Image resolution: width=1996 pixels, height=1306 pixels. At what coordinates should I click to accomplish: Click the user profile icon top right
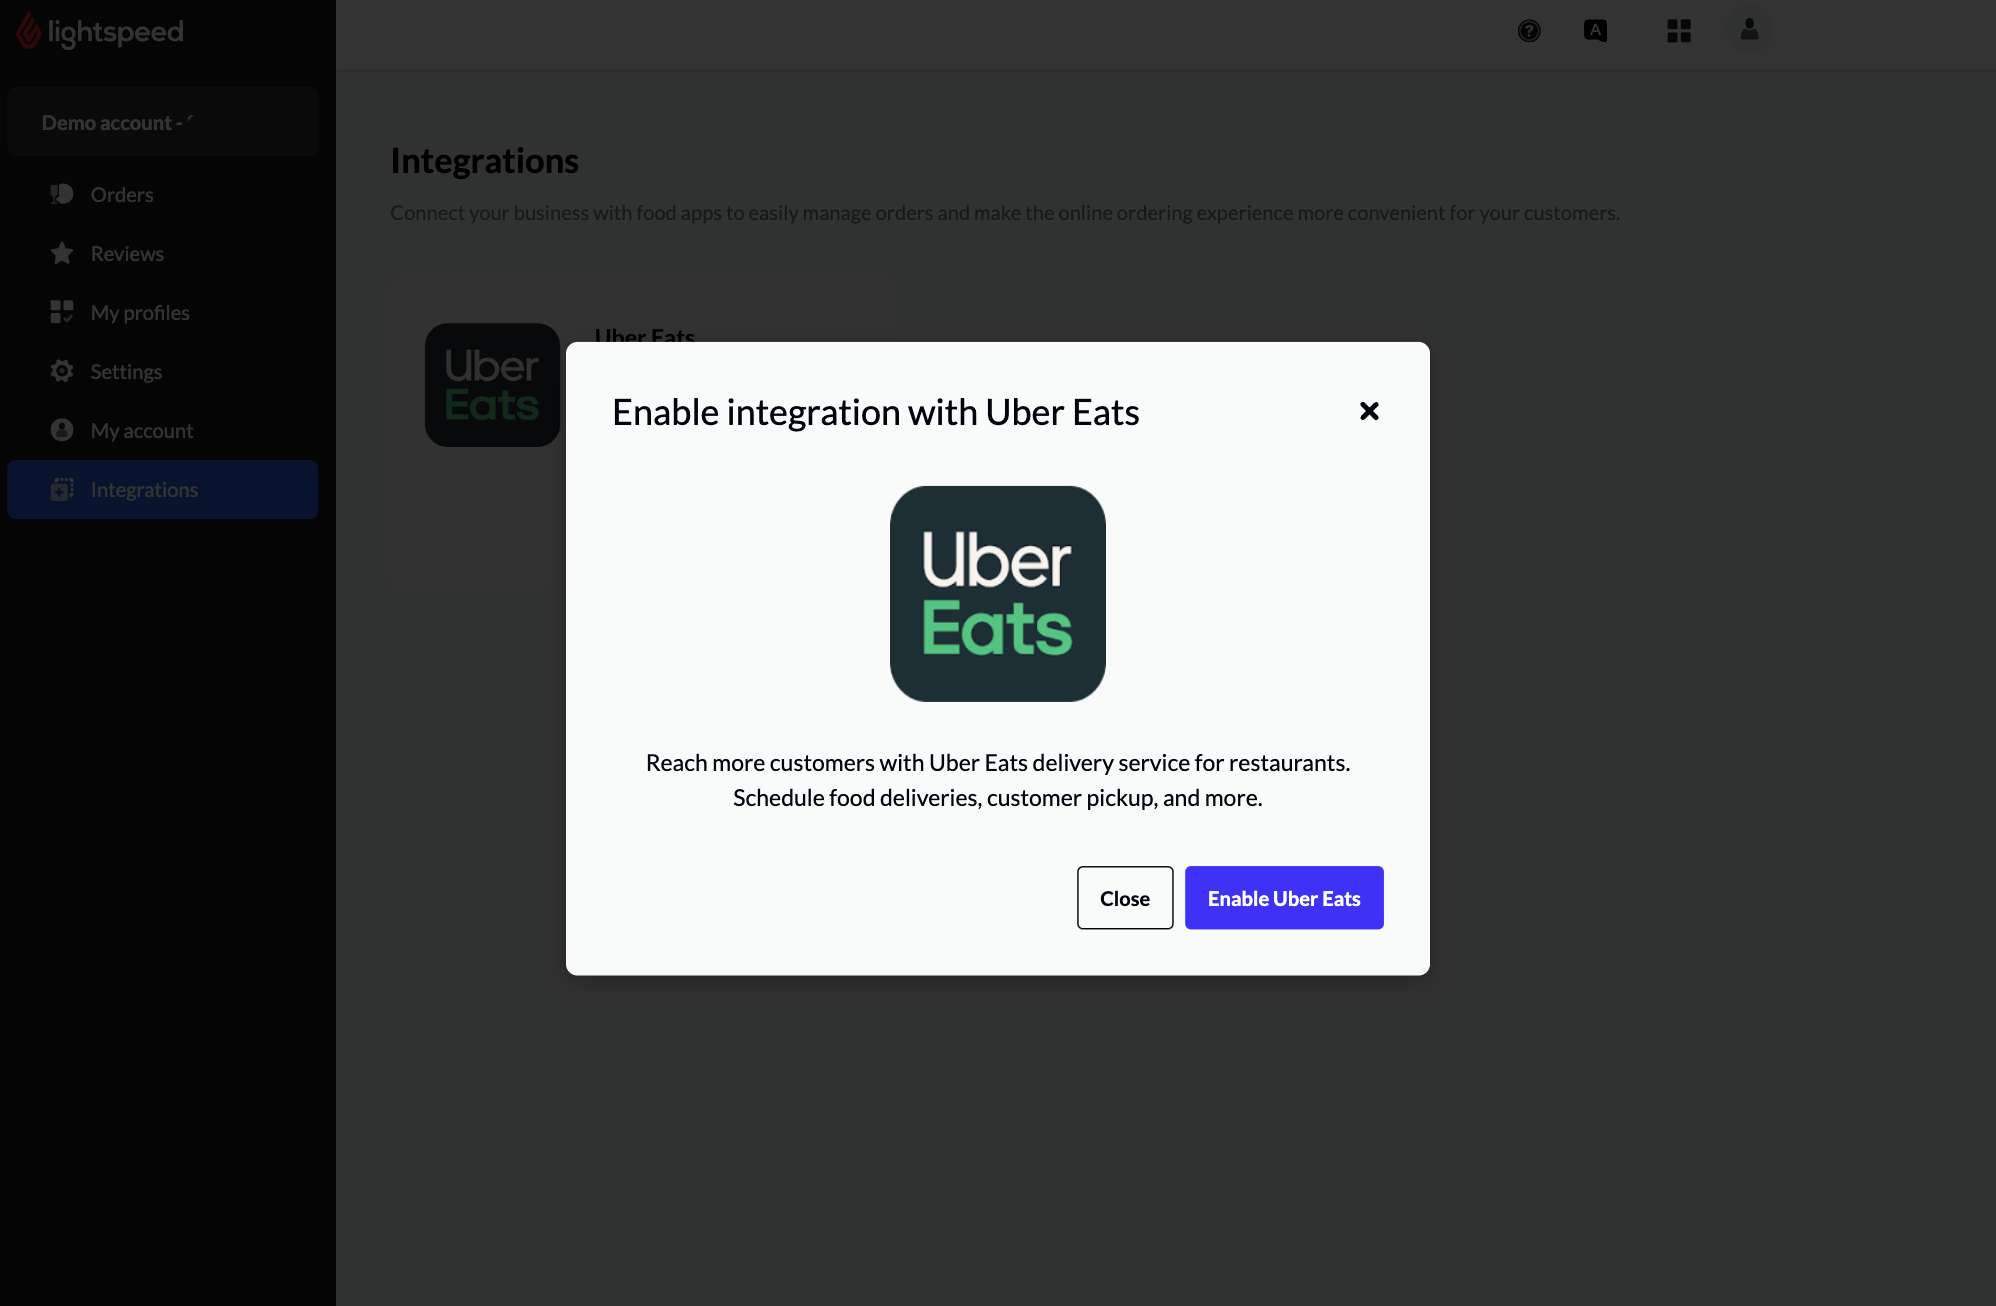(x=1748, y=29)
